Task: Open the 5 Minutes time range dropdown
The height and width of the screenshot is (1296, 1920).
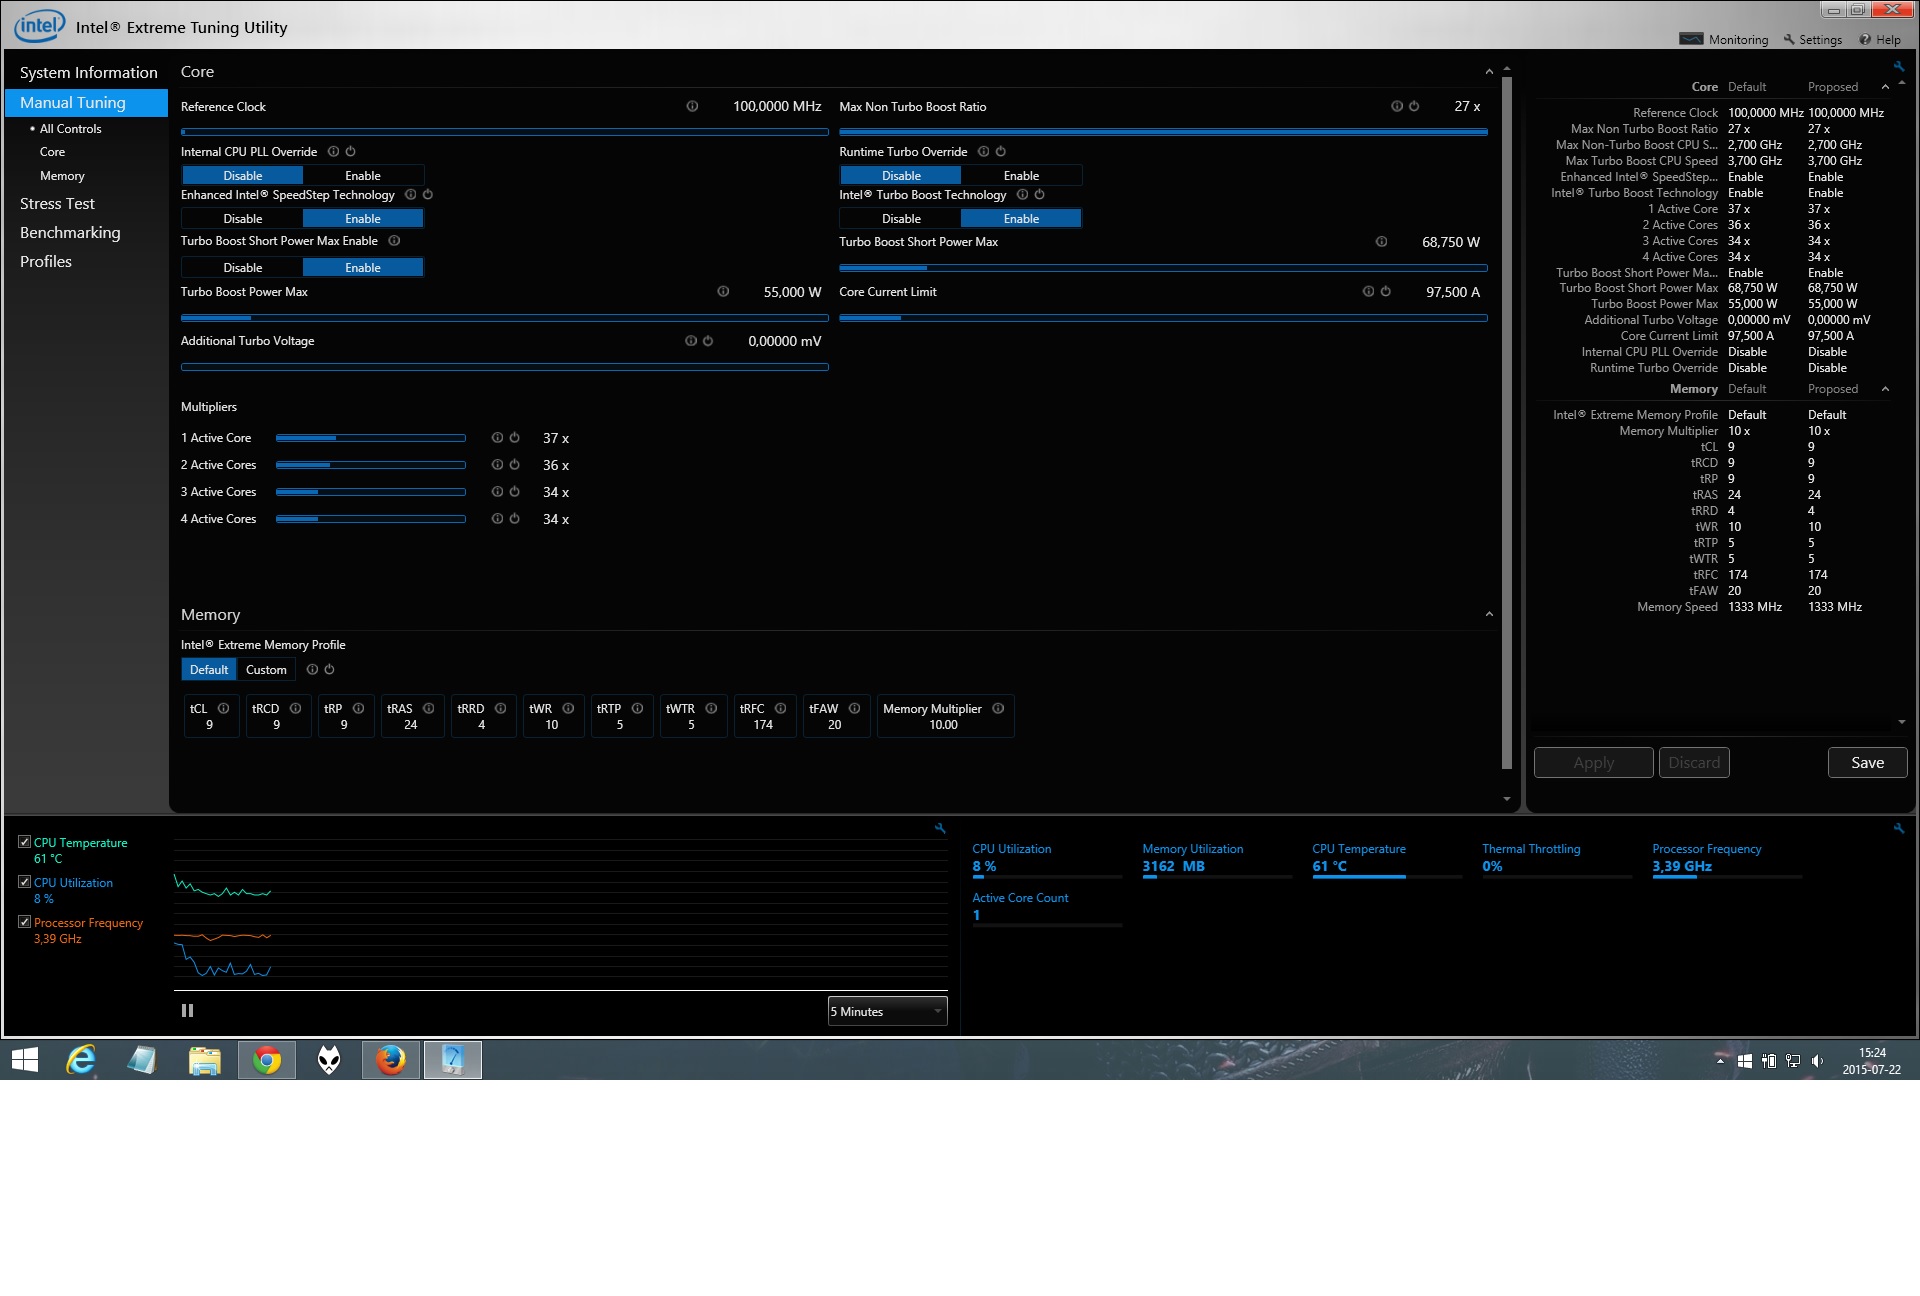Action: [887, 1011]
